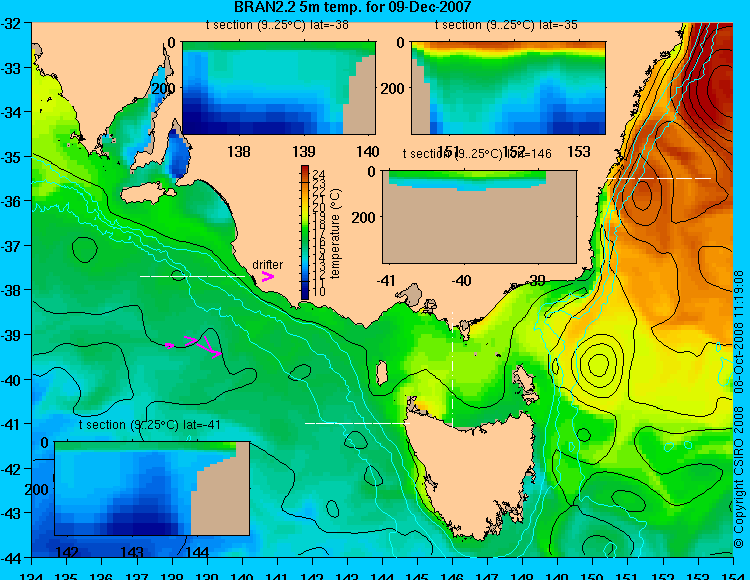Click the "t section (9..25°C) lat=-38" heading
This screenshot has width=750, height=580.
pos(277,25)
